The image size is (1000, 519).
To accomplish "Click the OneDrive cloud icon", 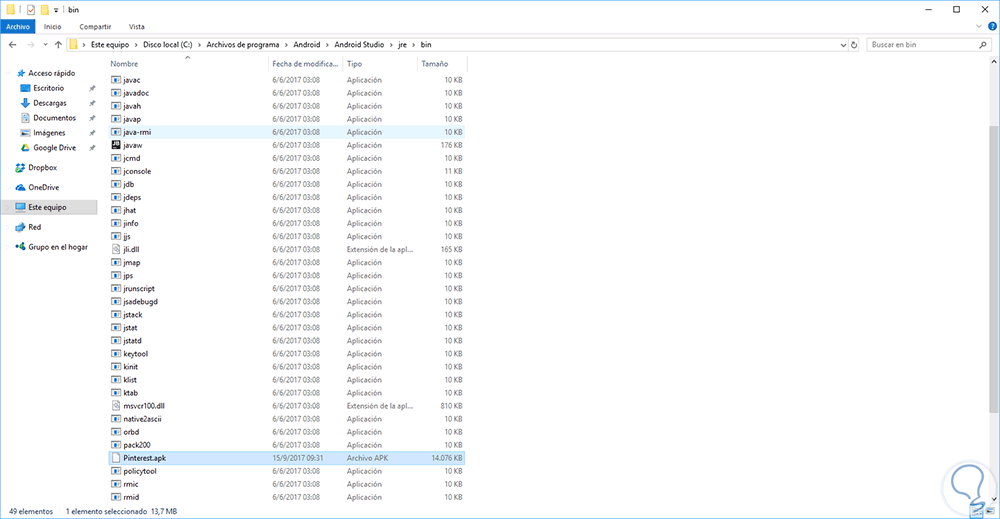I will pos(20,187).
